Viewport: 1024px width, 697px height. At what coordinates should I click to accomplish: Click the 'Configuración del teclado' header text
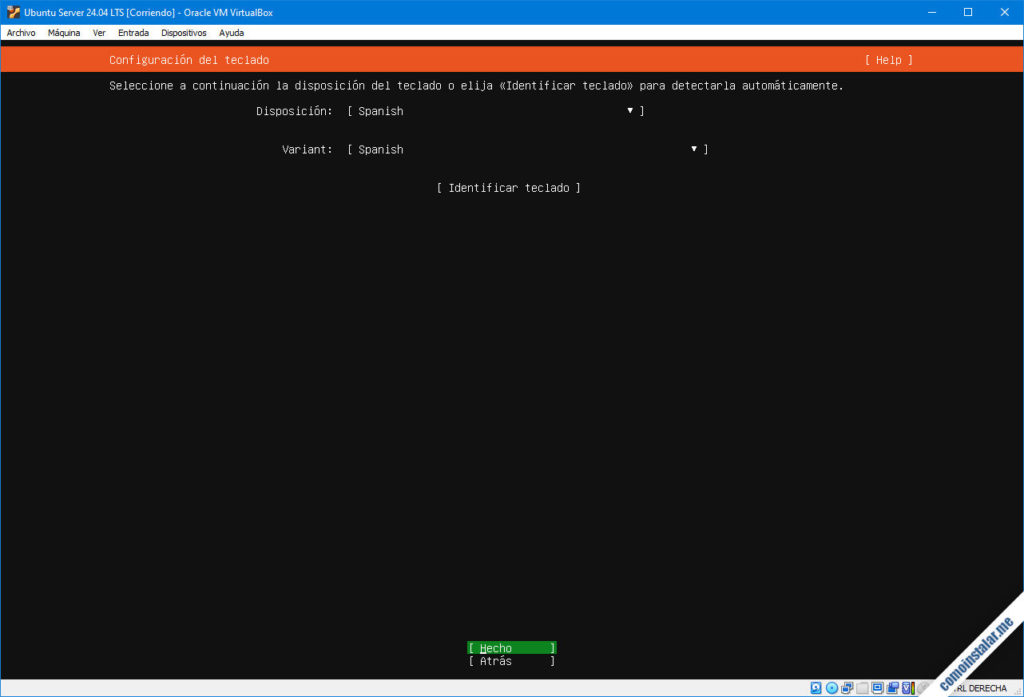tap(189, 60)
